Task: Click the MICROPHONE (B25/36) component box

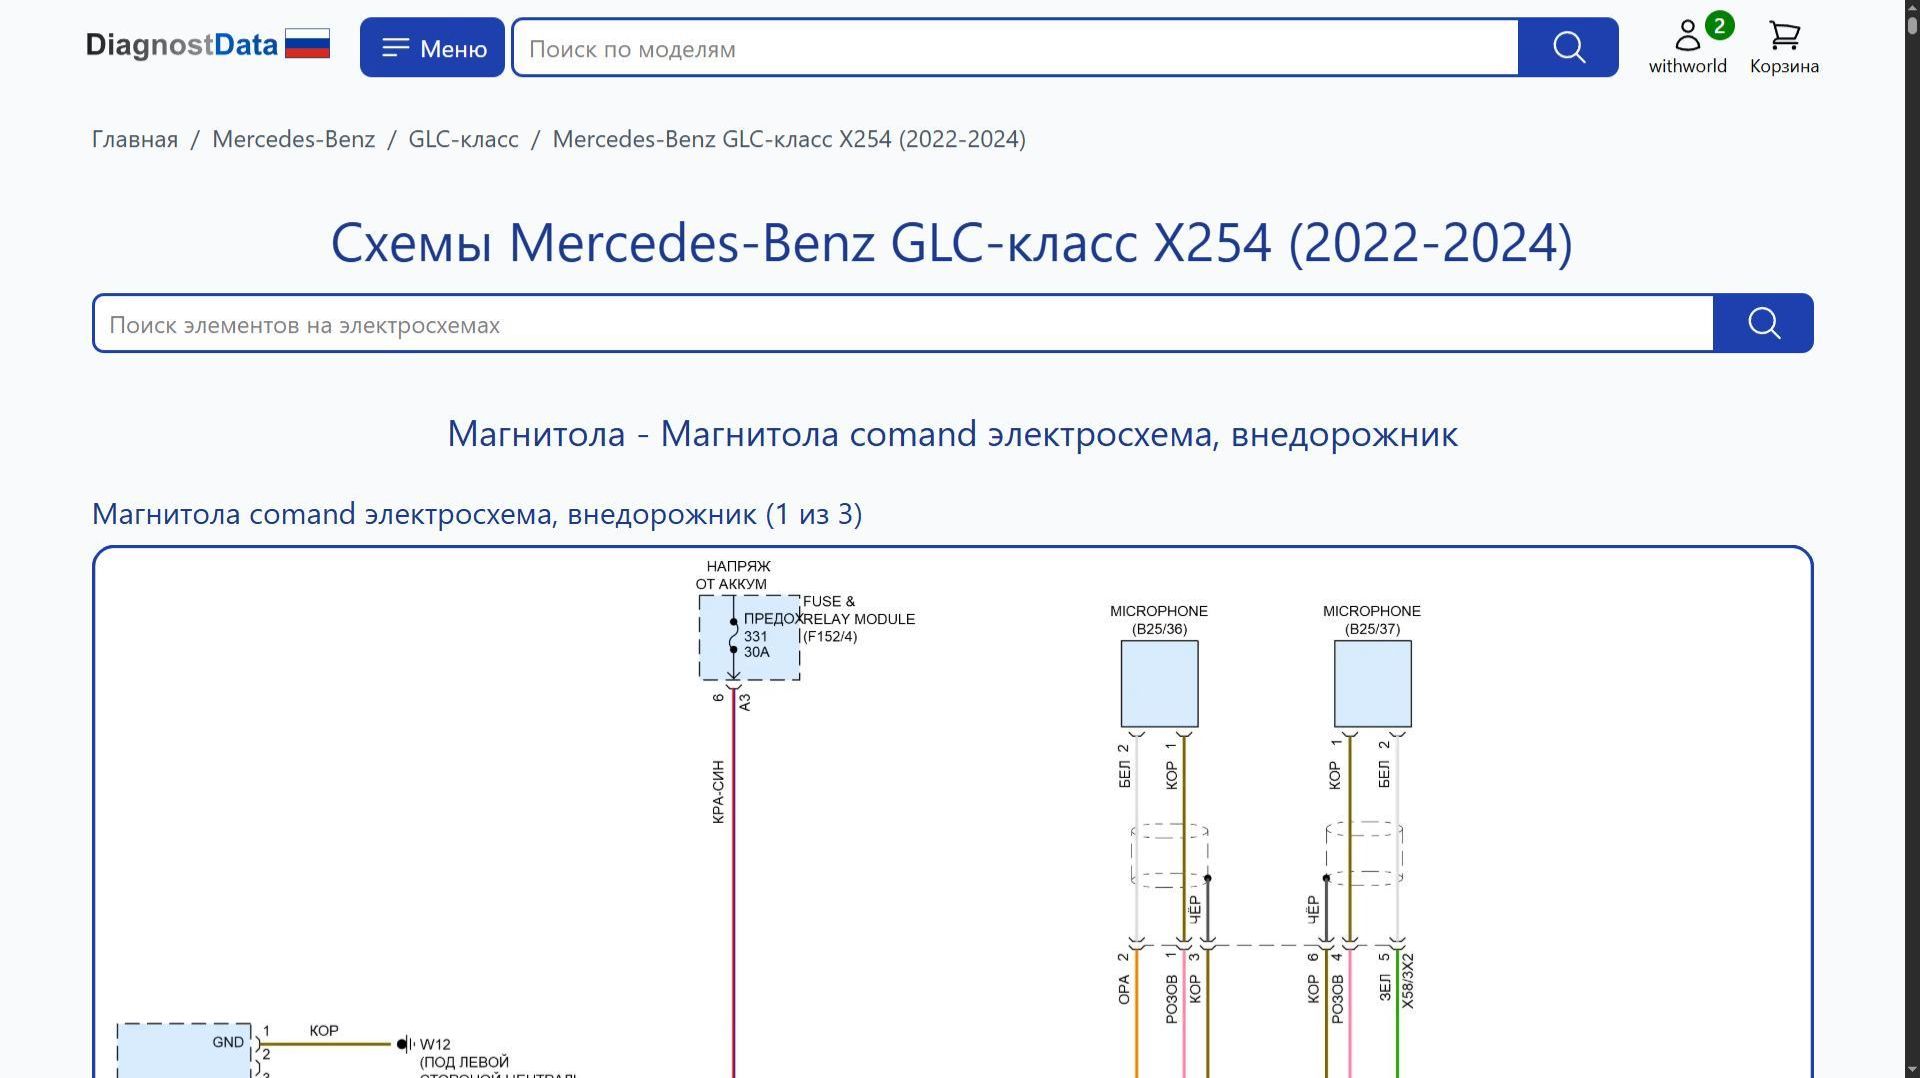Action: [1160, 684]
